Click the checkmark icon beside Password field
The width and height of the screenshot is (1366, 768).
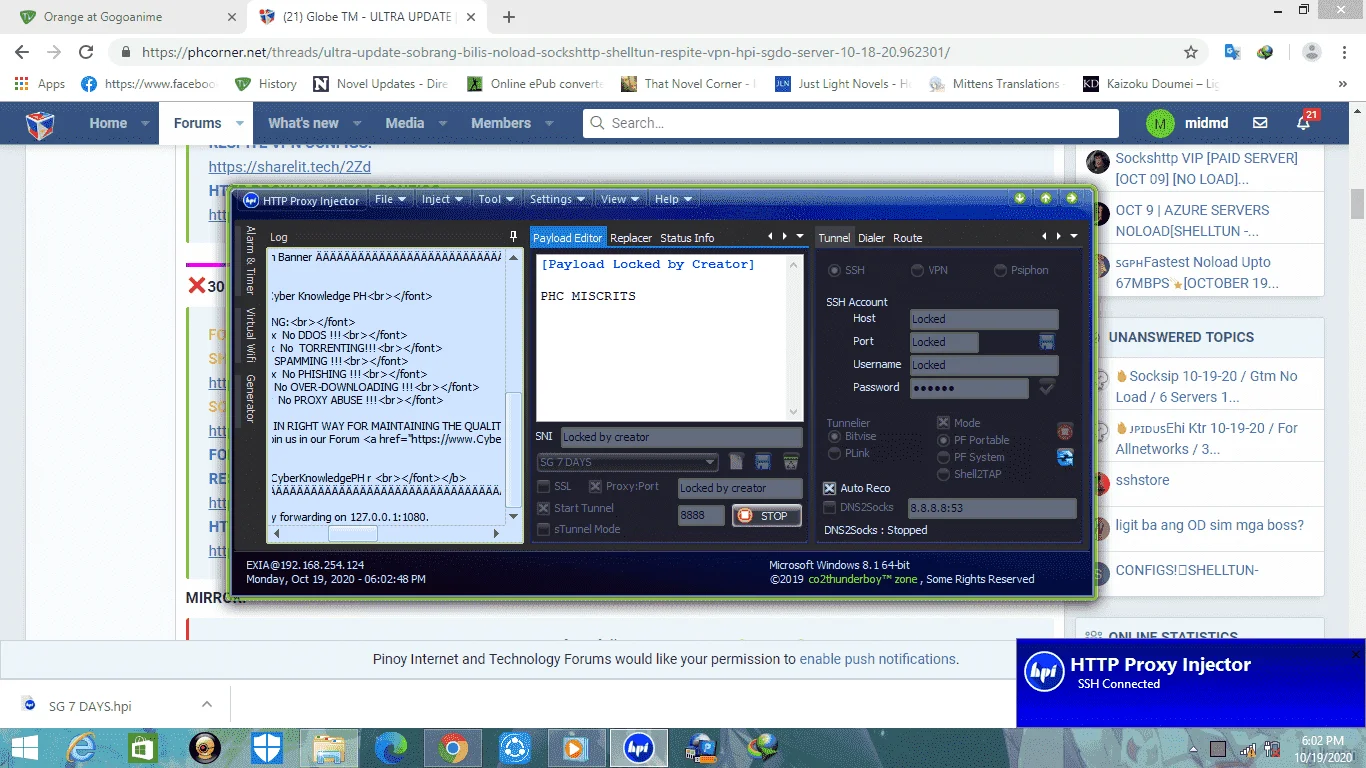coord(1047,387)
